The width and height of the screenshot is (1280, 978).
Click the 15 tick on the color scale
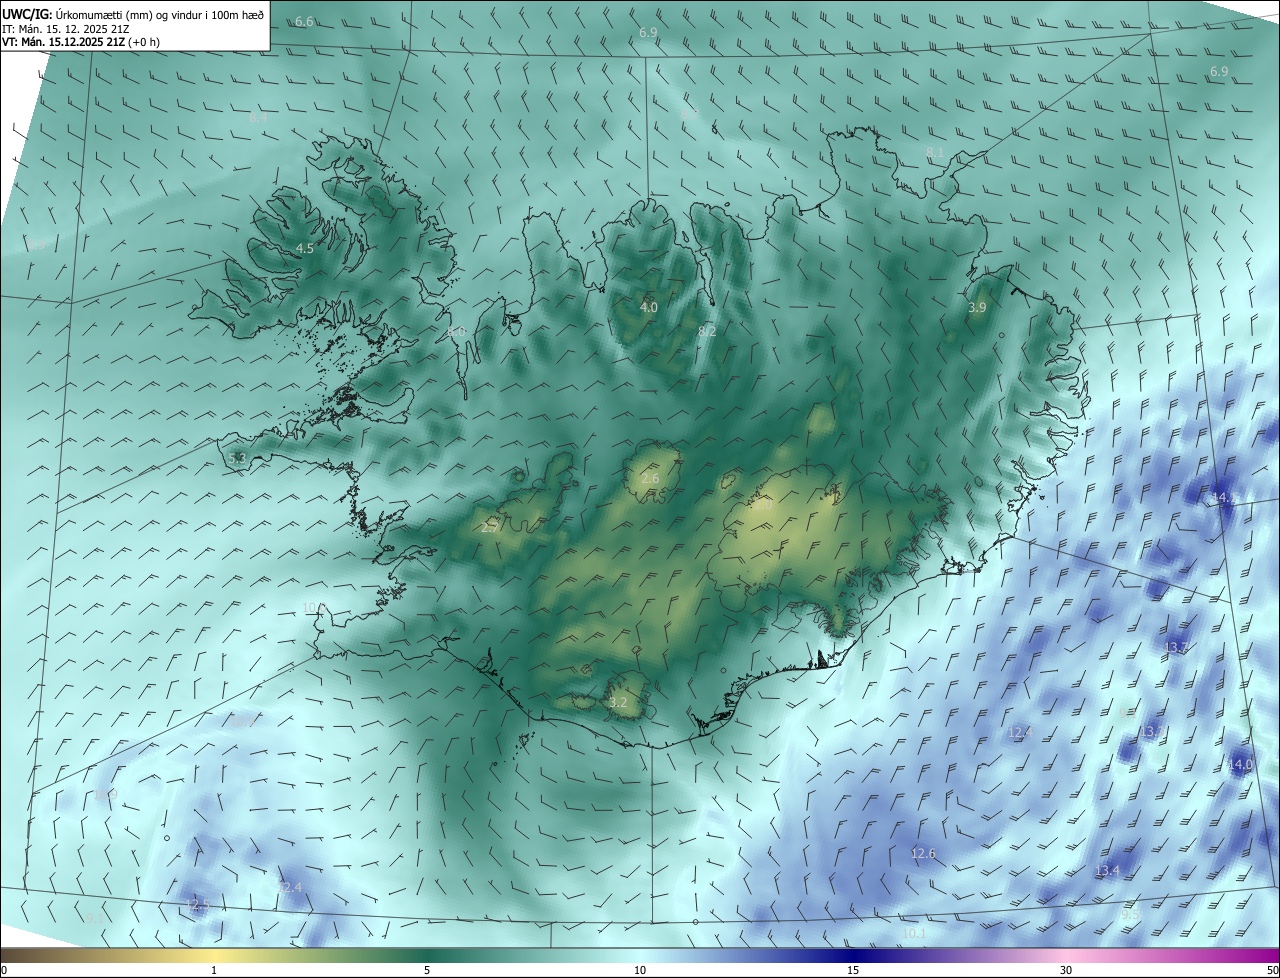click(x=853, y=970)
